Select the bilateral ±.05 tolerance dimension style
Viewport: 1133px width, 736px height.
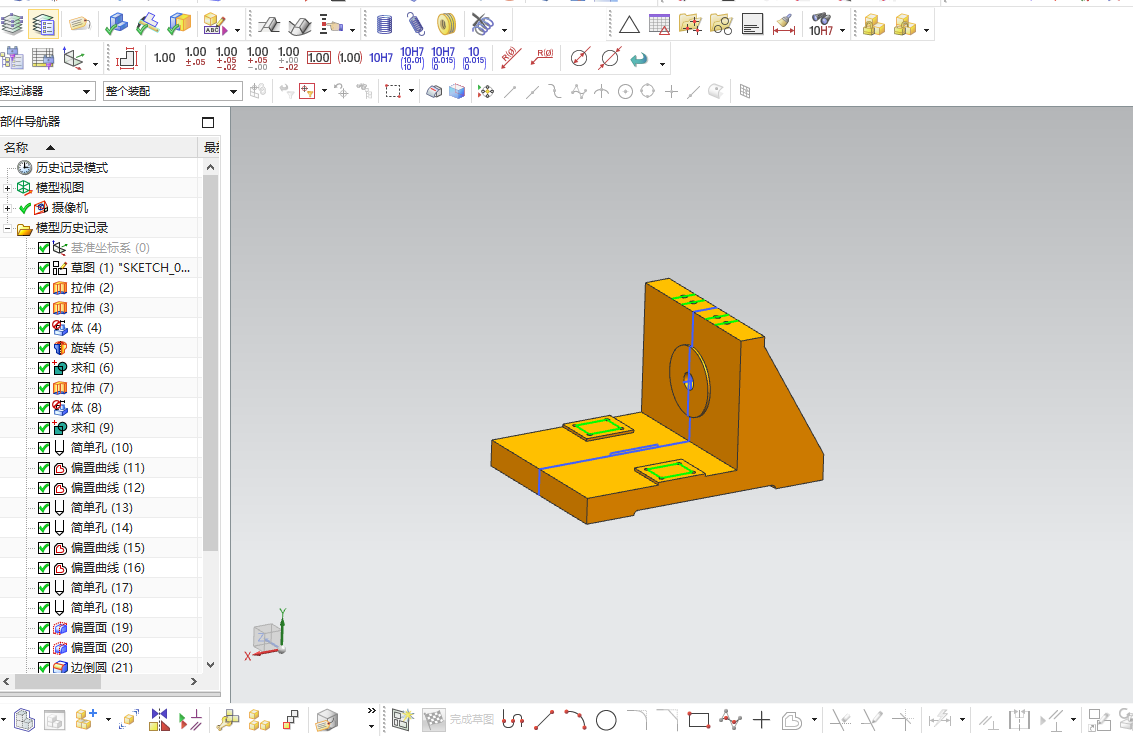195,57
